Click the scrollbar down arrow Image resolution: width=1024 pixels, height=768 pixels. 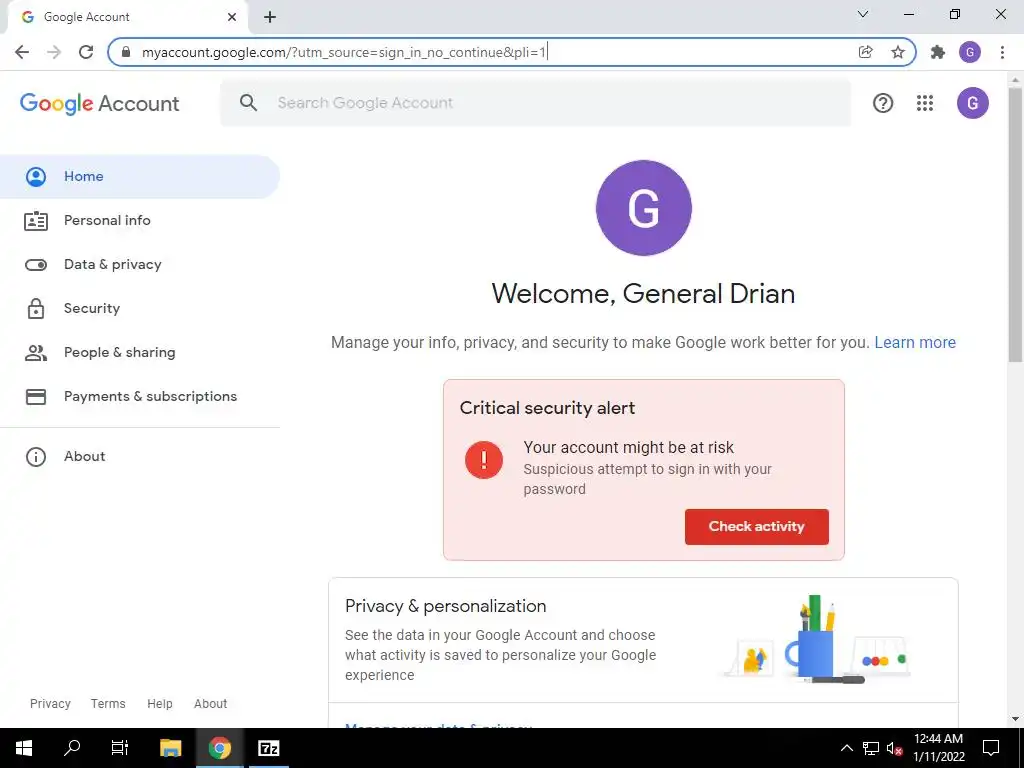pyautogui.click(x=1015, y=719)
